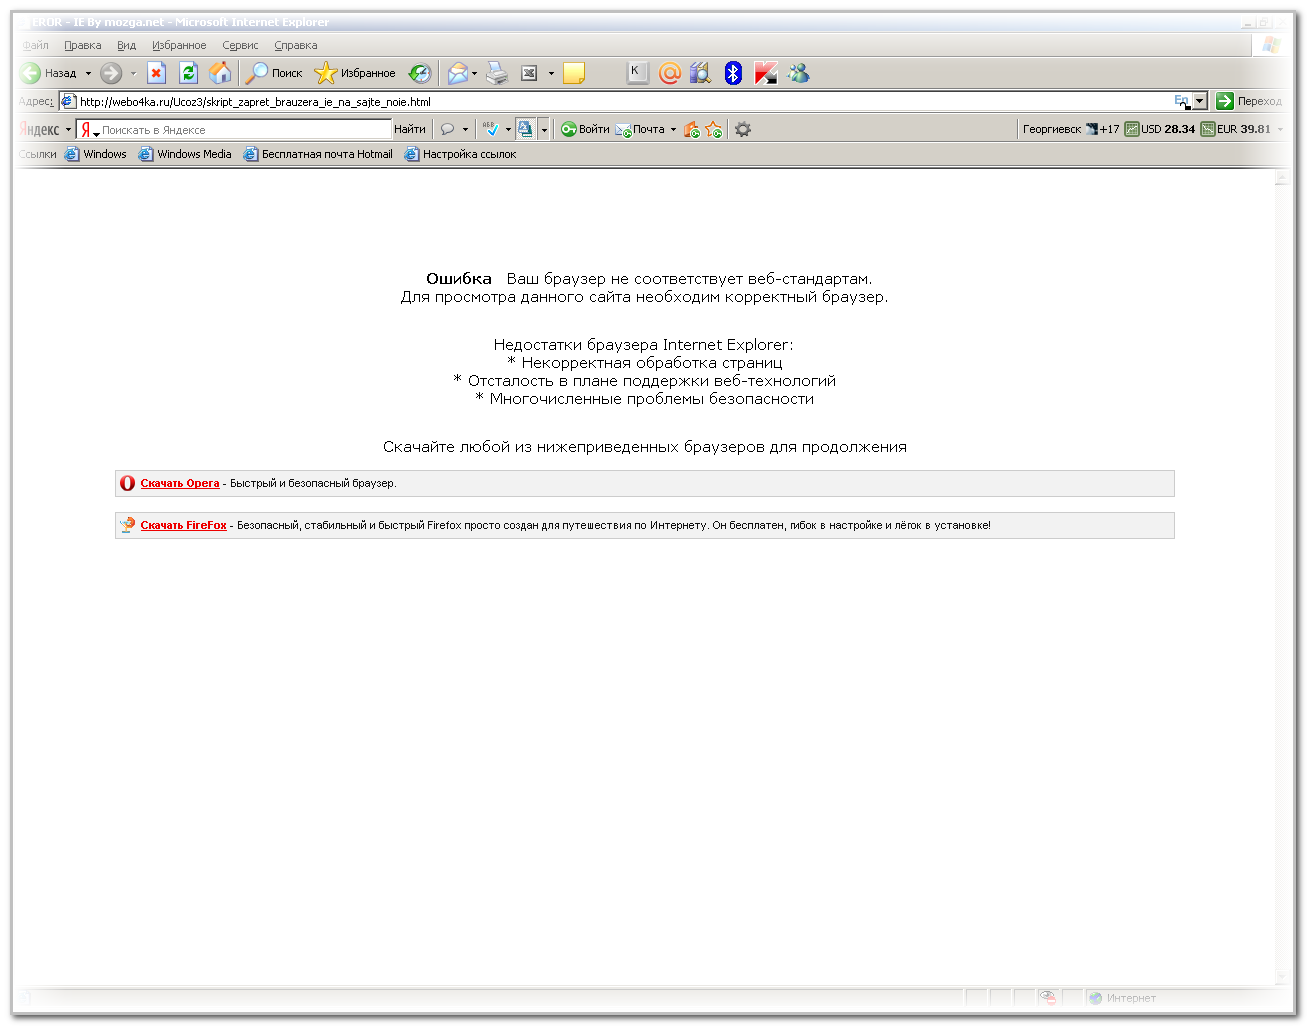Click the EUR 39.81 rate
1307x1026 pixels.
(x=1236, y=129)
